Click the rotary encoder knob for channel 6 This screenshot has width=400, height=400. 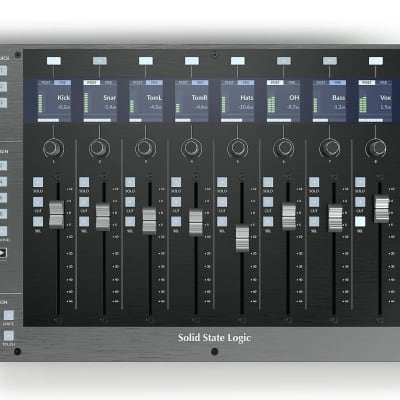[x=284, y=148]
